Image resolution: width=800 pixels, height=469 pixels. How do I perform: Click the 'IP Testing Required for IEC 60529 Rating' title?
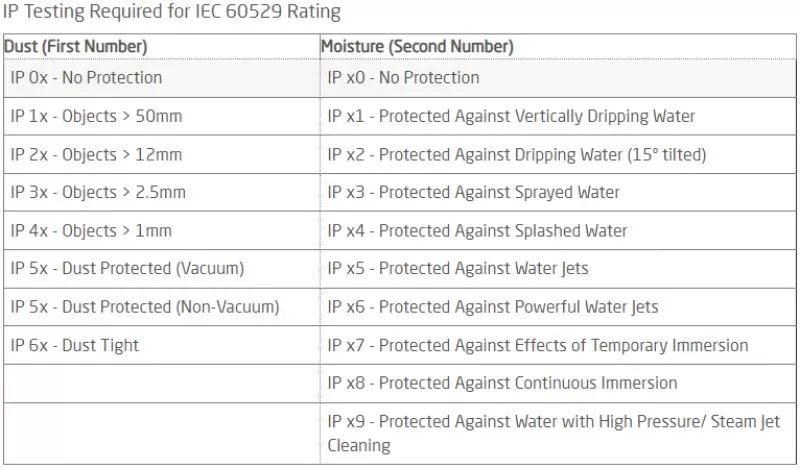point(171,13)
